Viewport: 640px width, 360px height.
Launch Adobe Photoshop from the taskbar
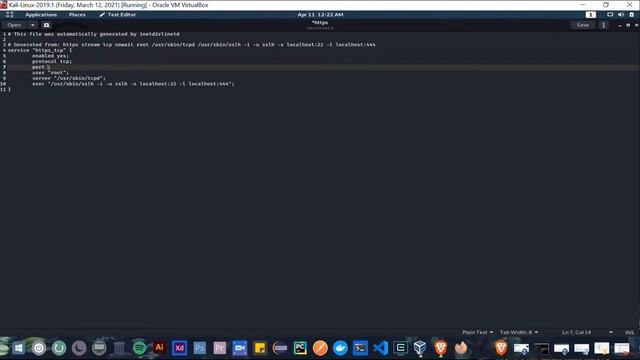click(x=199, y=348)
